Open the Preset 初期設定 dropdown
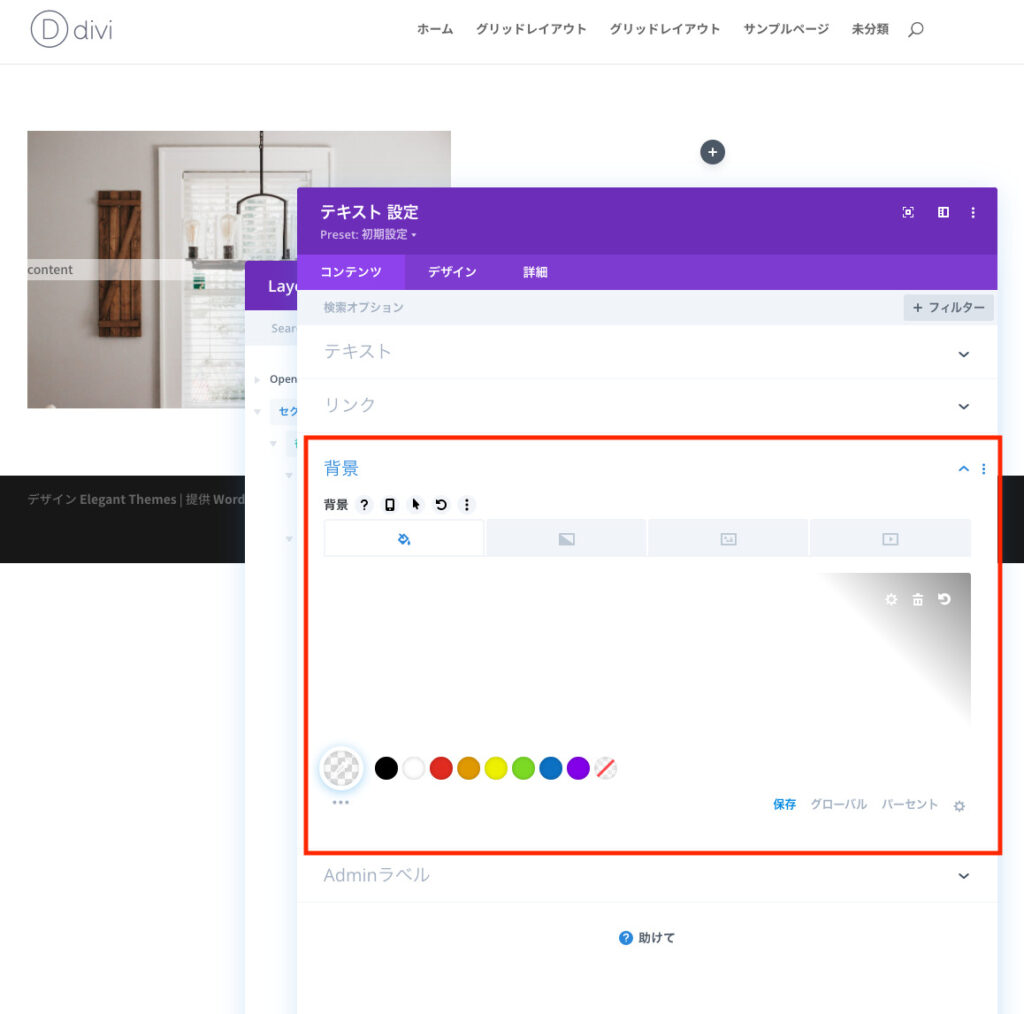Image resolution: width=1024 pixels, height=1014 pixels. click(x=368, y=235)
